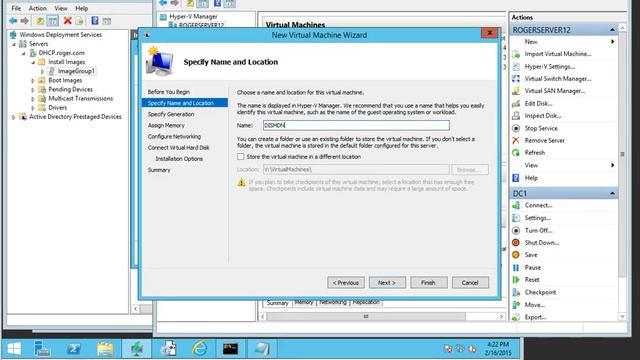Click Stop Service icon in Actions
The height and width of the screenshot is (360, 640).
click(516, 128)
